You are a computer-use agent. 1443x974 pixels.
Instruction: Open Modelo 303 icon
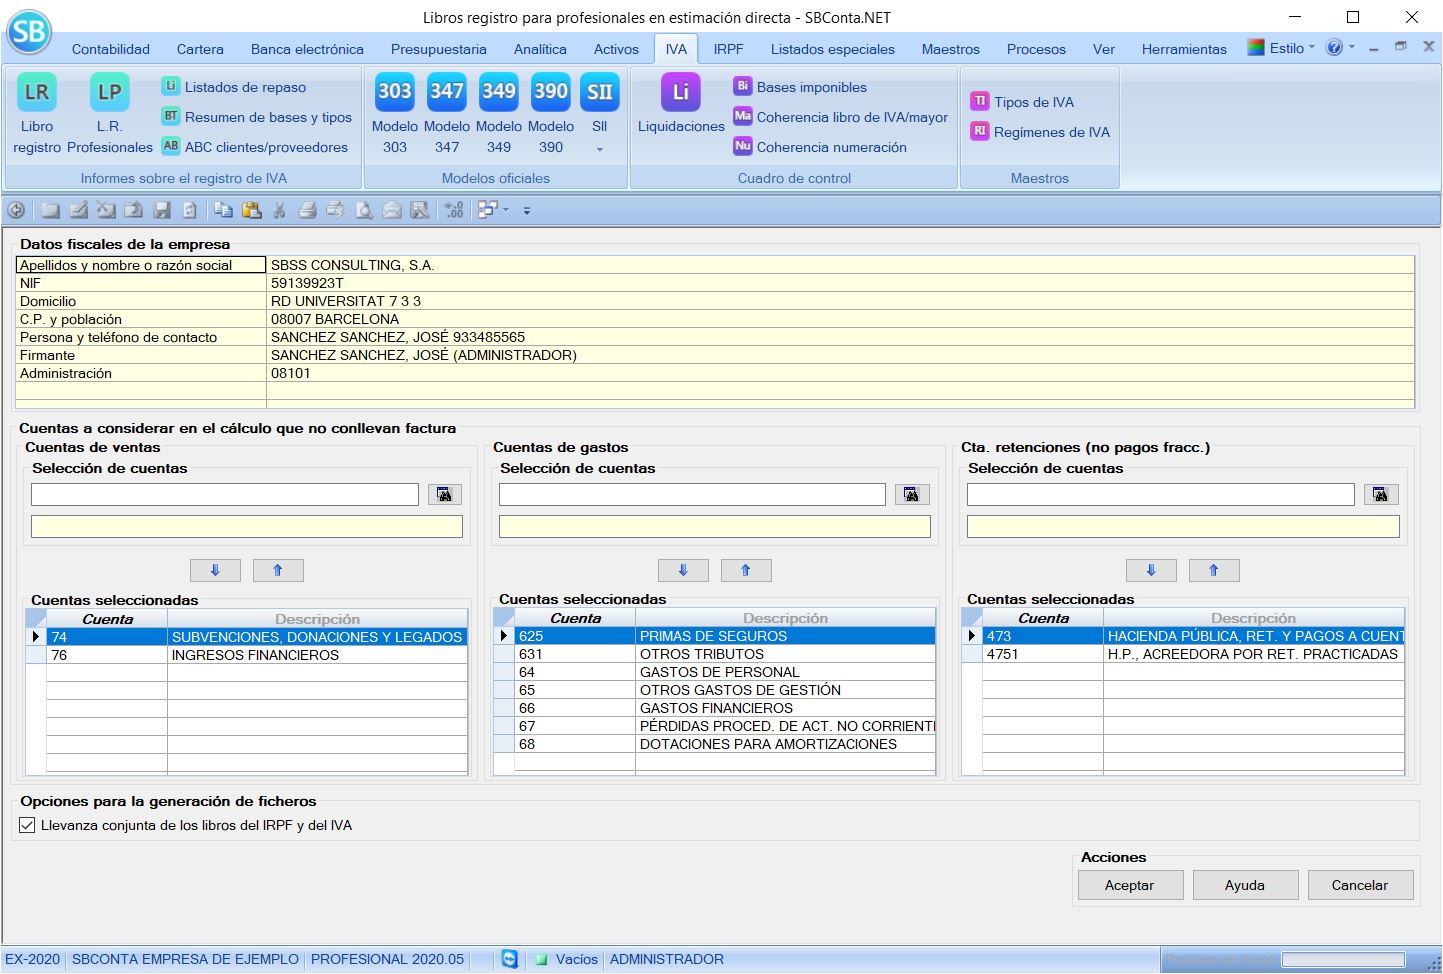(x=395, y=92)
